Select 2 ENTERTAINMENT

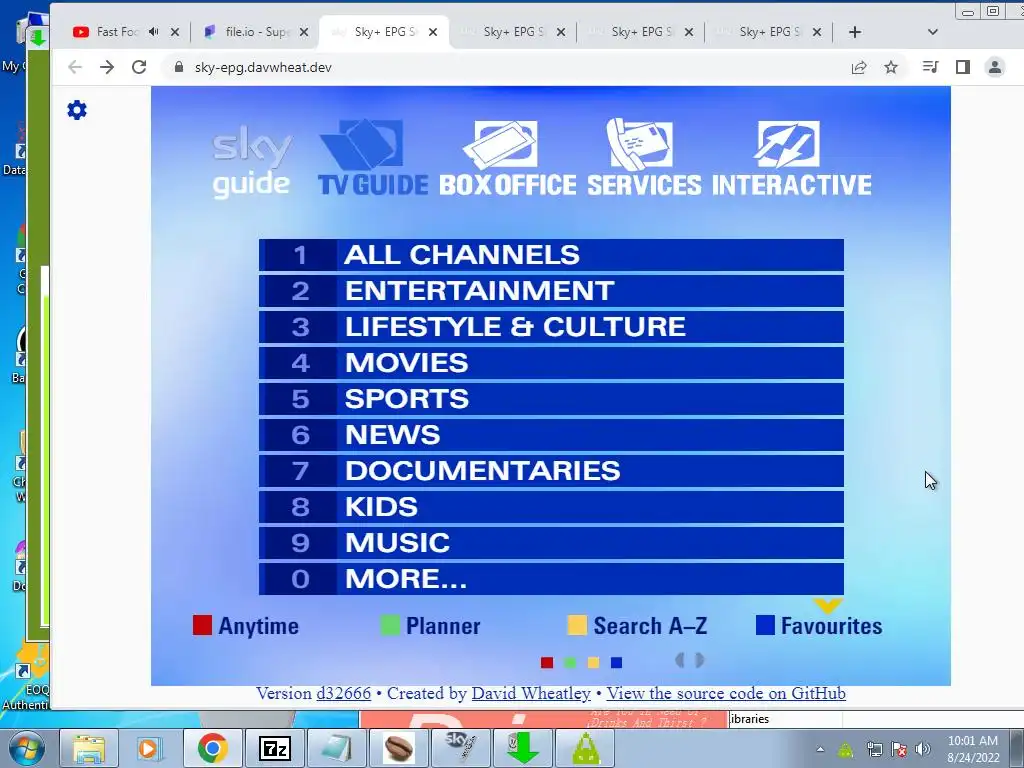pyautogui.click(x=551, y=291)
